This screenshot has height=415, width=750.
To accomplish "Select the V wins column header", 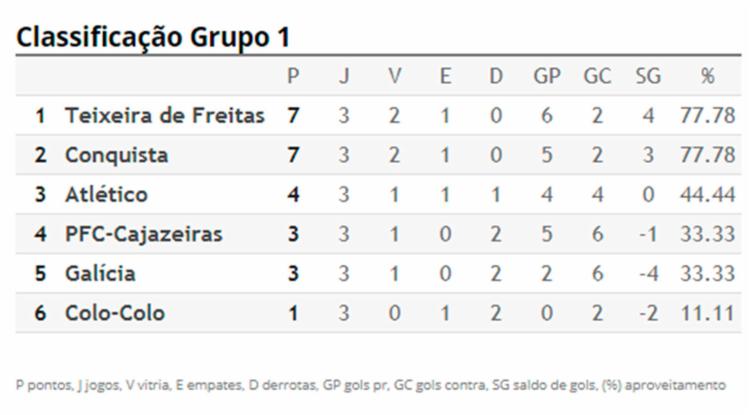I will 395,76.
